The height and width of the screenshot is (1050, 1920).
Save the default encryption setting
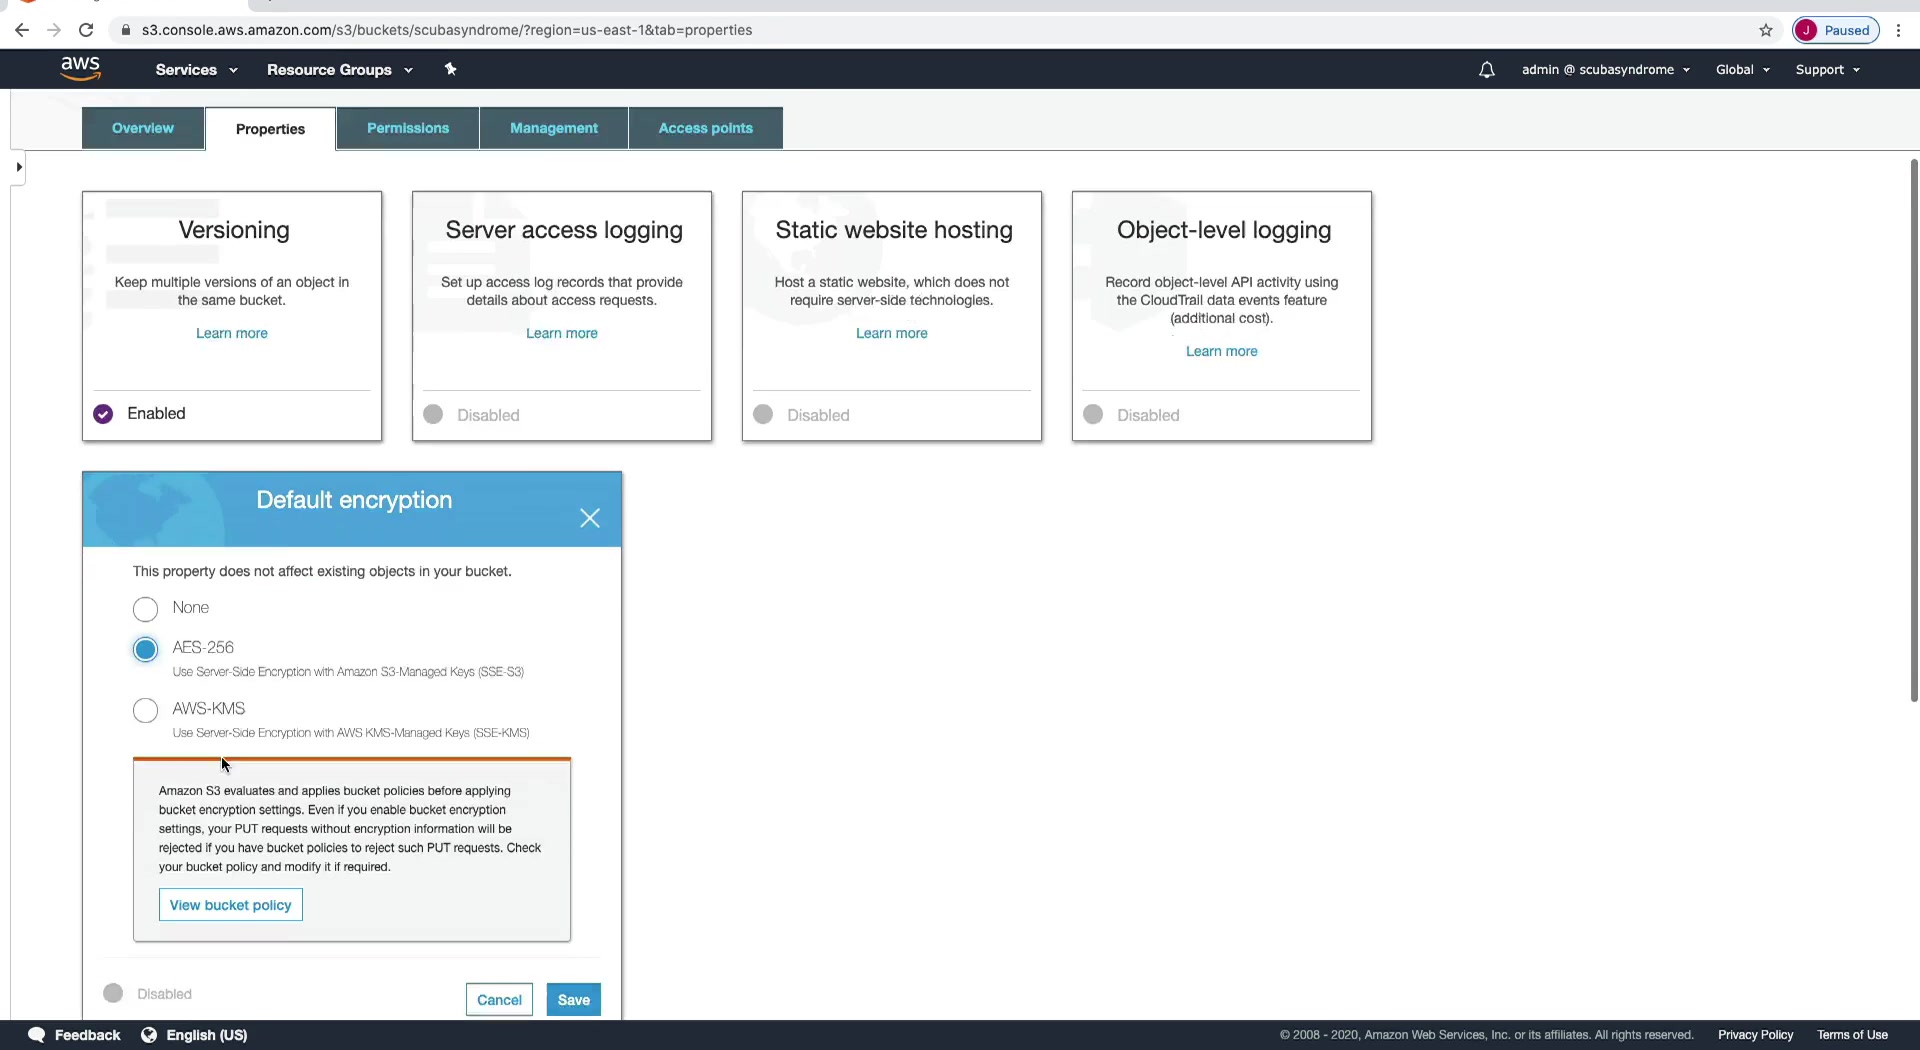tap(574, 1000)
